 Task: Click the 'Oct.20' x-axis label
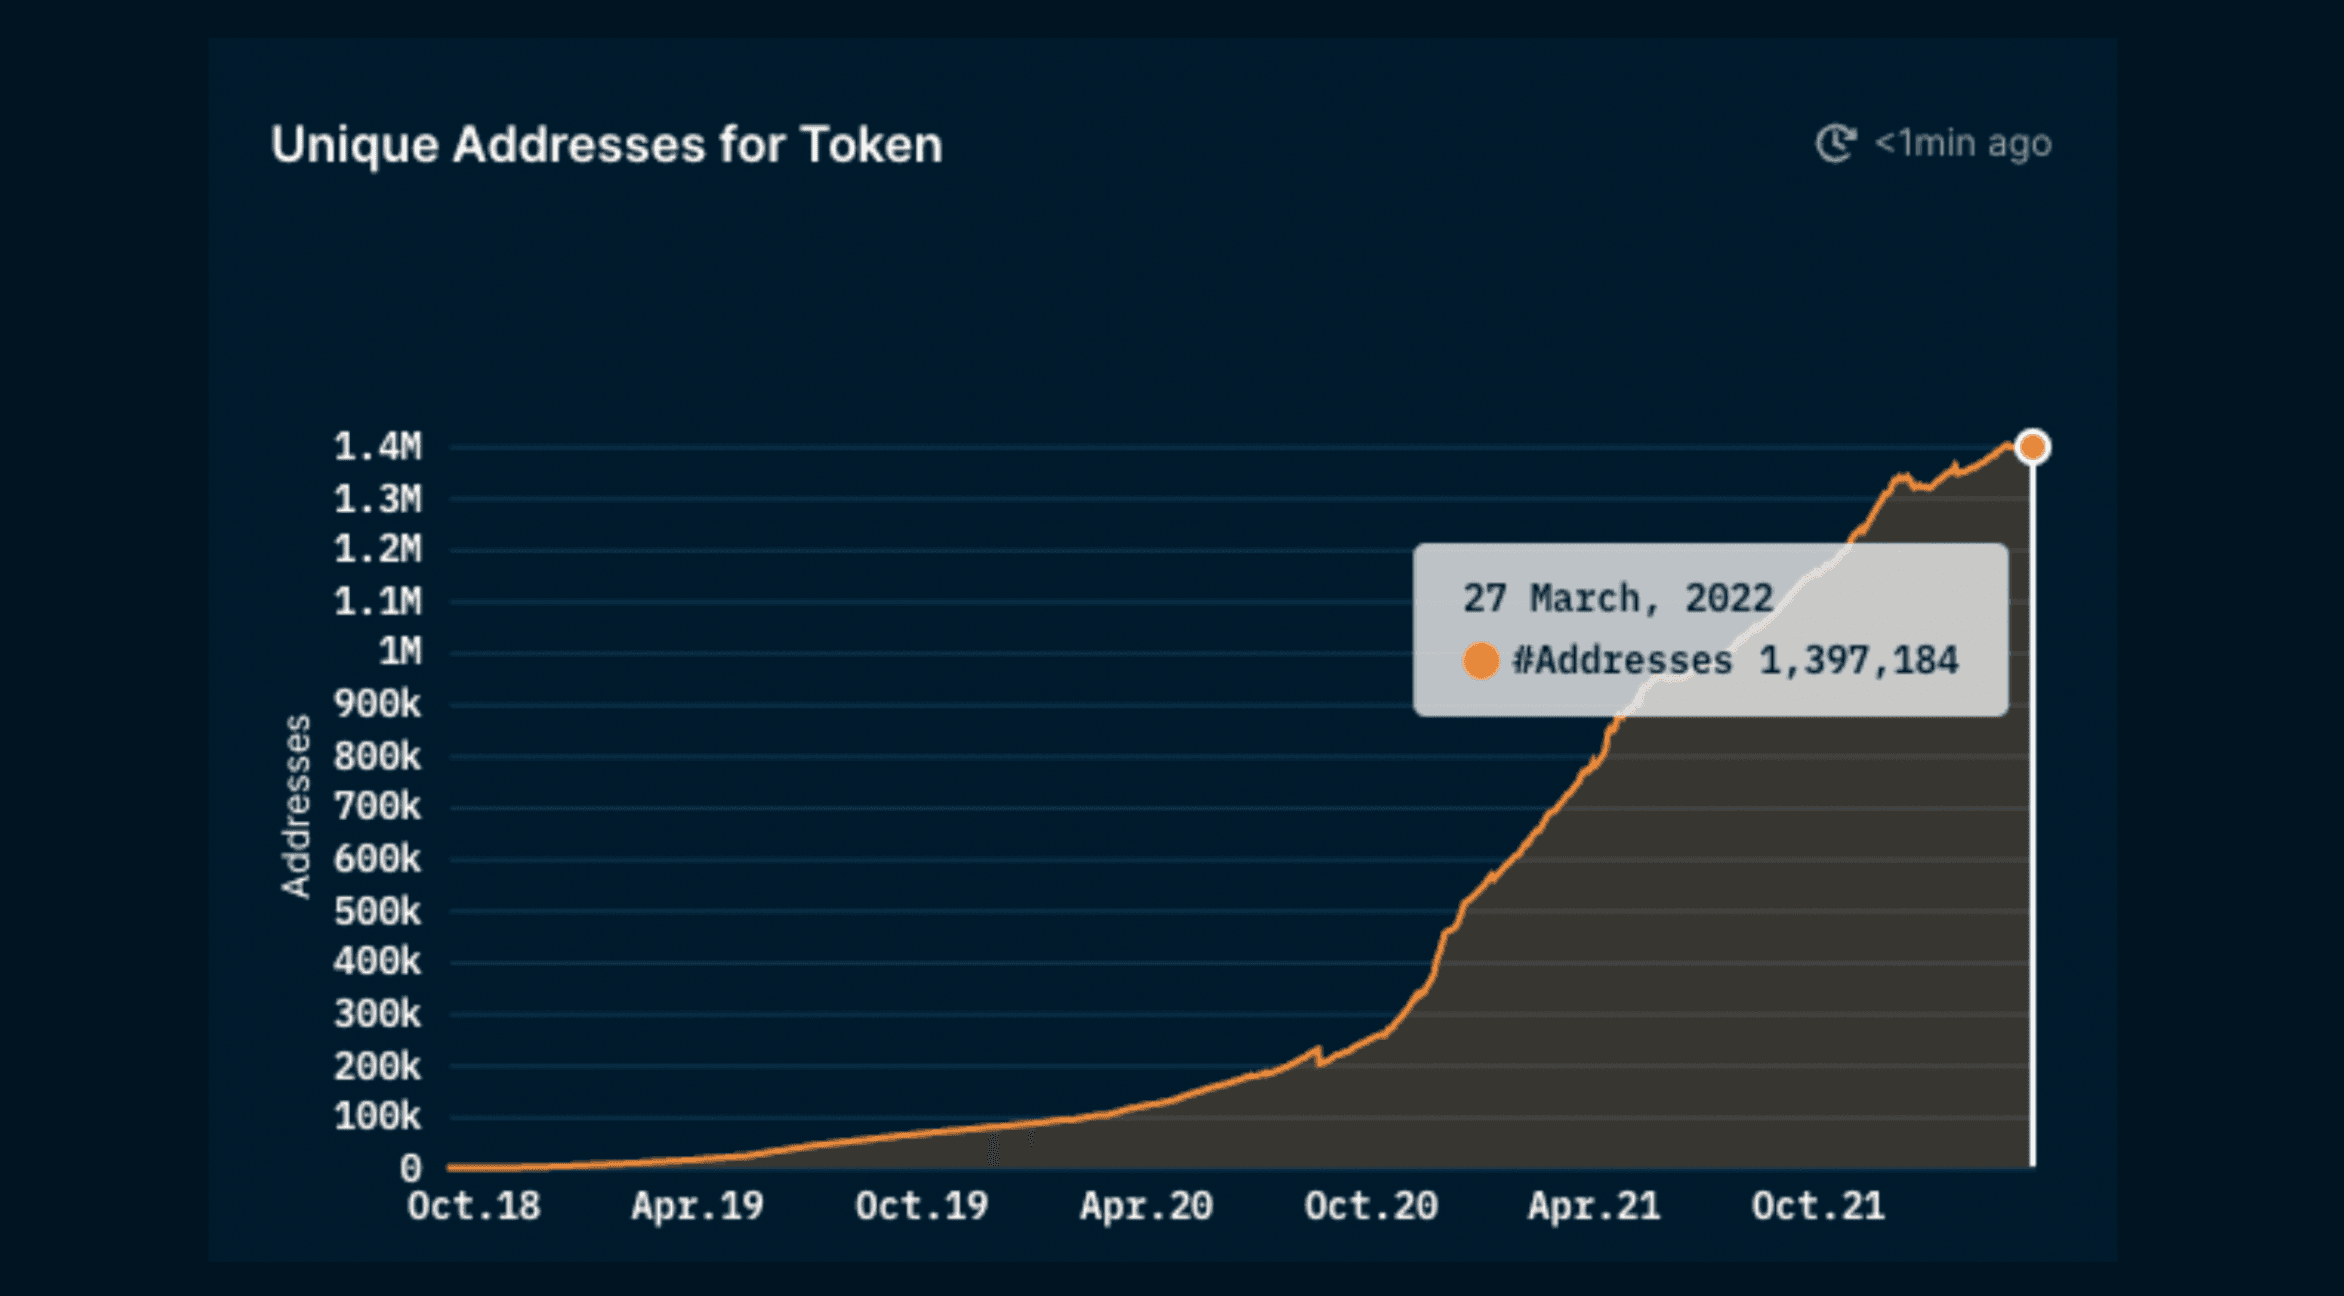click(1370, 1206)
